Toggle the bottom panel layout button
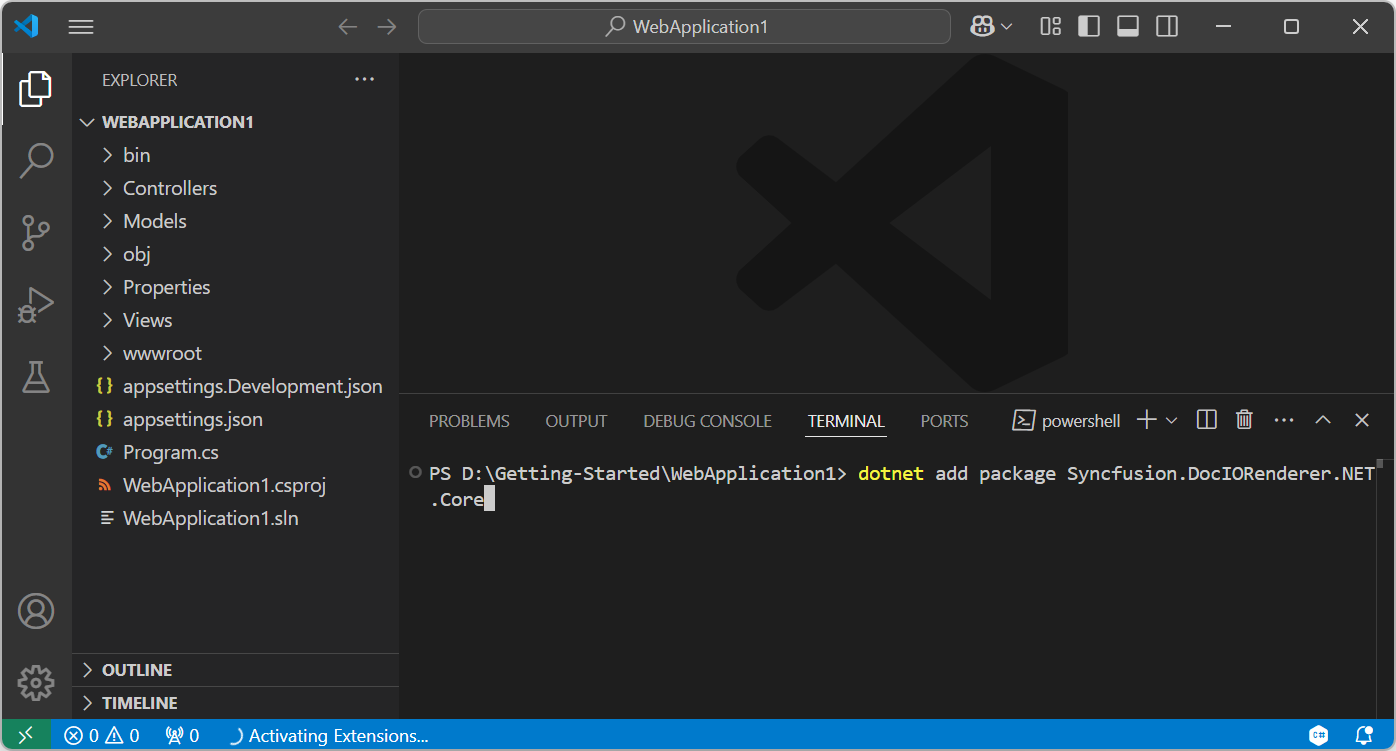This screenshot has height=751, width=1396. [x=1128, y=27]
